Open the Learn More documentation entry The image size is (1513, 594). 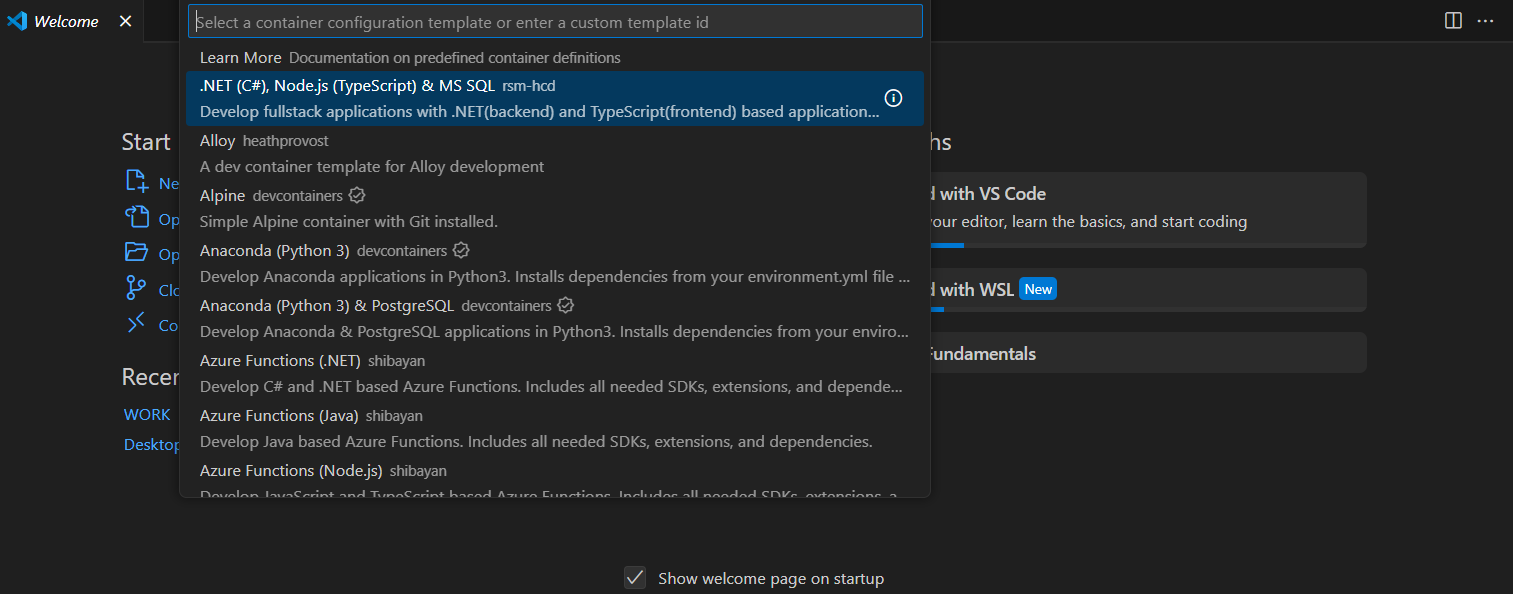(240, 57)
